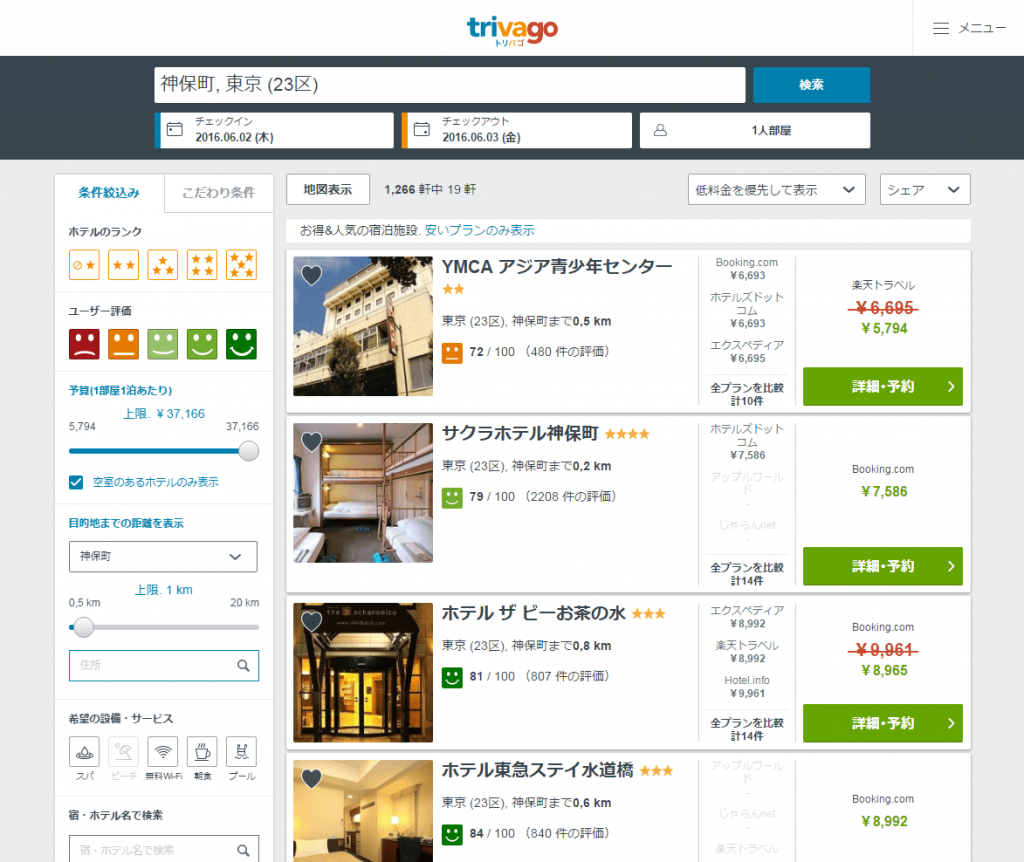Select the five-star hotel rank filter

point(241,265)
